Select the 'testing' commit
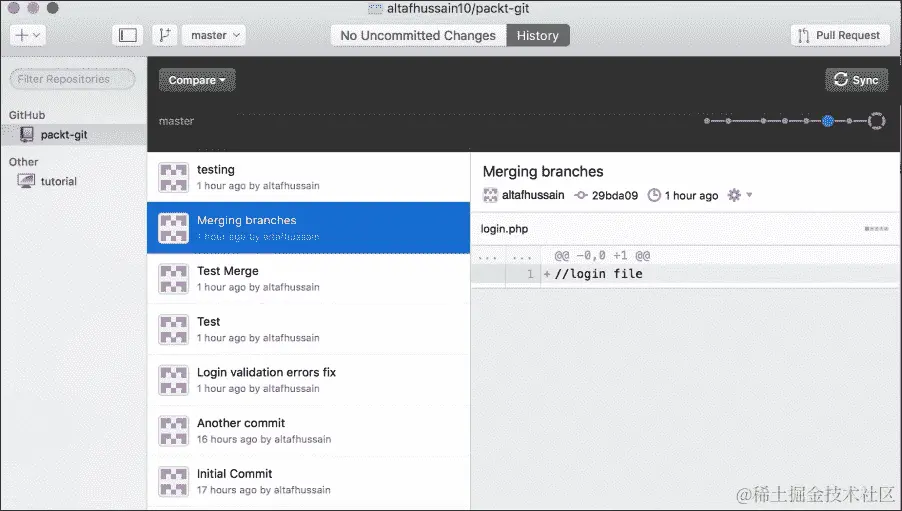Screen dimensions: 902x511 308,177
